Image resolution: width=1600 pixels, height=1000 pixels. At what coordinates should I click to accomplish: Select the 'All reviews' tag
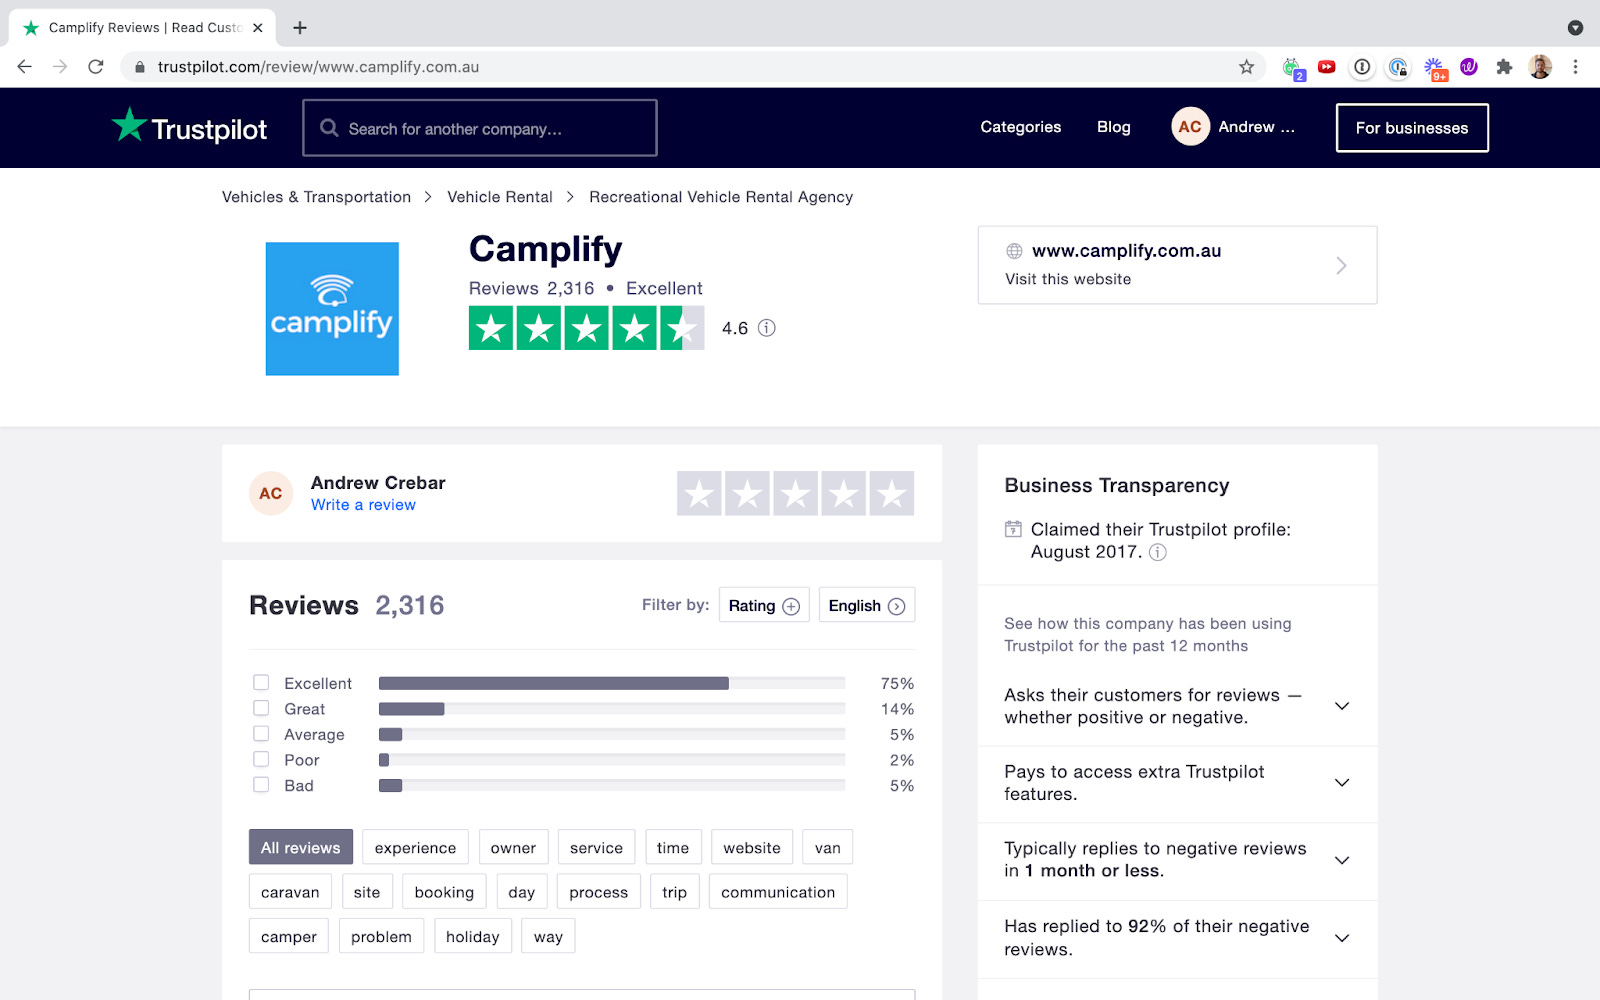301,847
